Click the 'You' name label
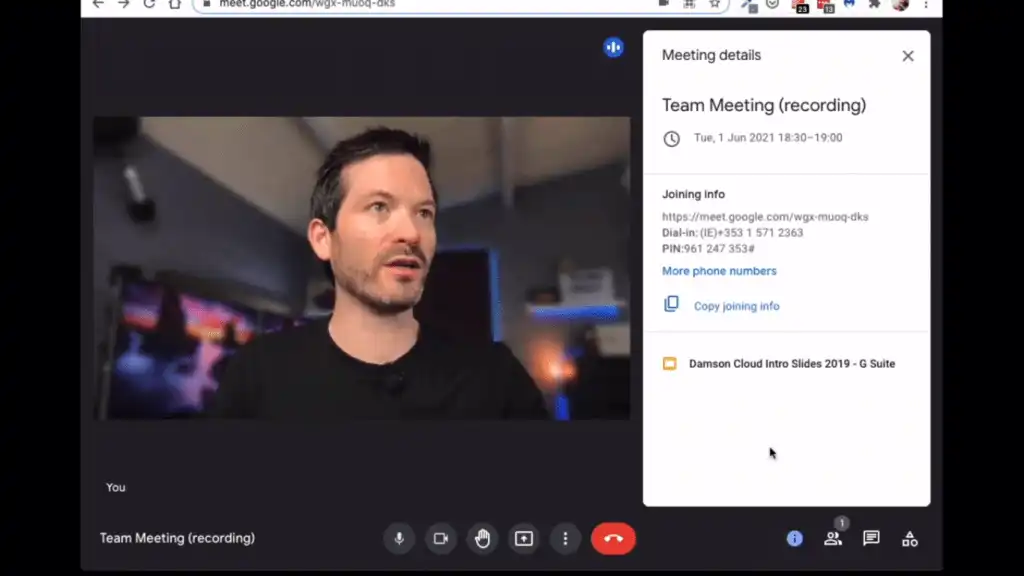The height and width of the screenshot is (576, 1024). tap(116, 488)
